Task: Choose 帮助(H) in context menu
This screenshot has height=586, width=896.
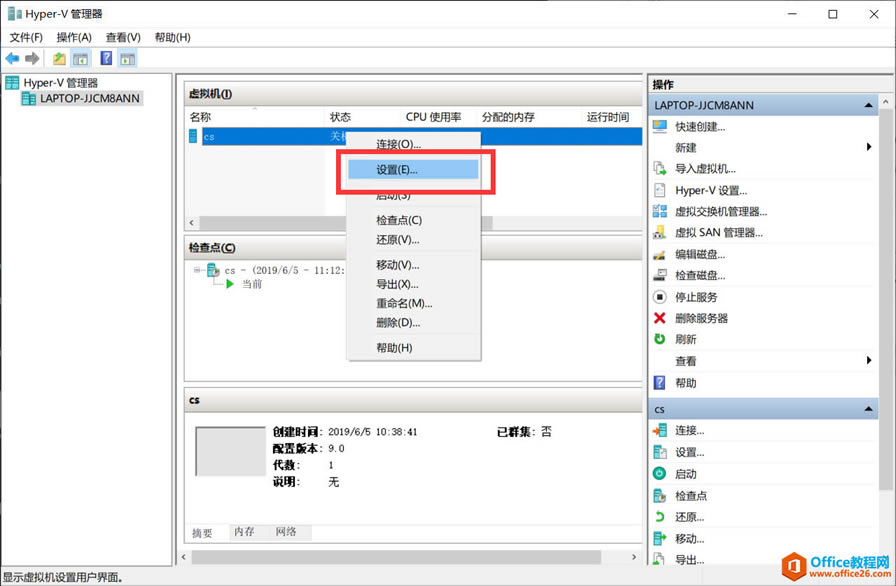Action: click(413, 348)
